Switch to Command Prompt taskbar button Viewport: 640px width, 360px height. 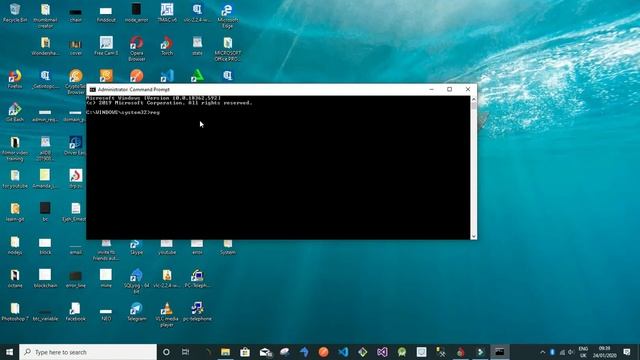point(500,352)
